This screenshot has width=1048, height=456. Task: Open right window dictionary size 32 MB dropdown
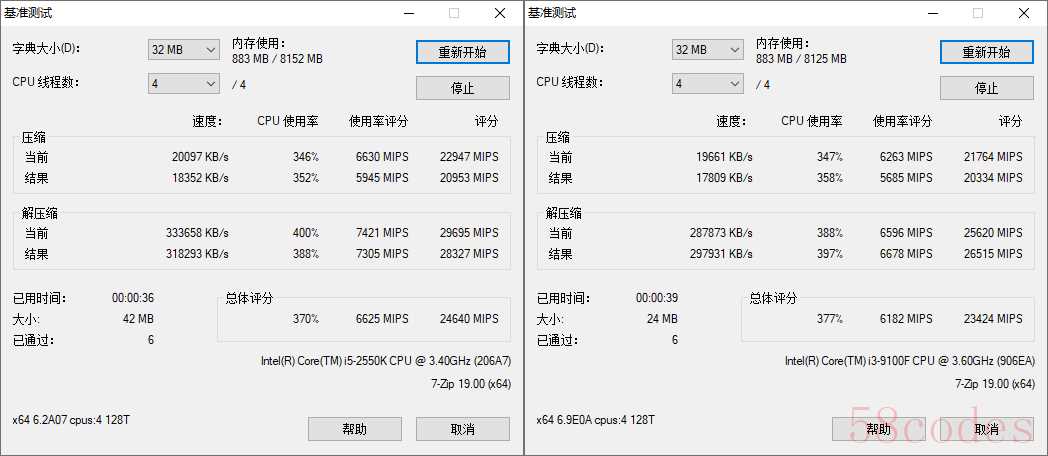(708, 49)
